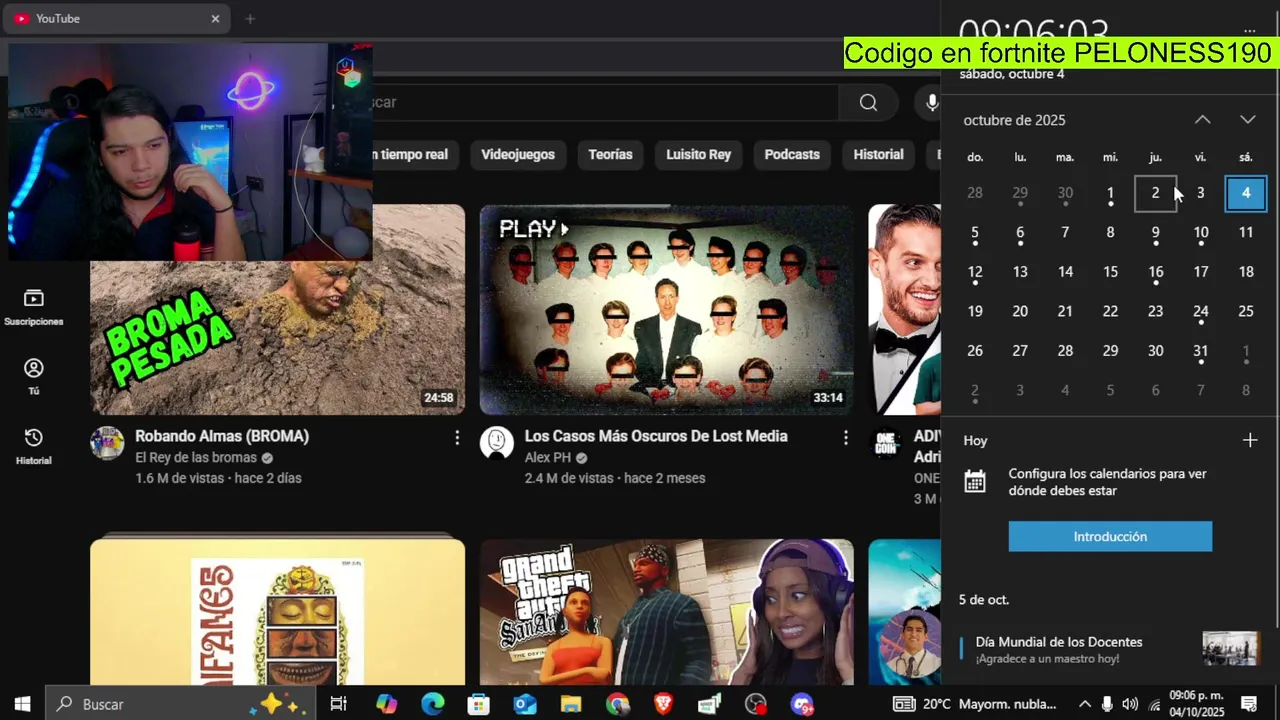Click Lost Media PLAY thumbnail
Screen dimensions: 1280x720
tap(667, 310)
